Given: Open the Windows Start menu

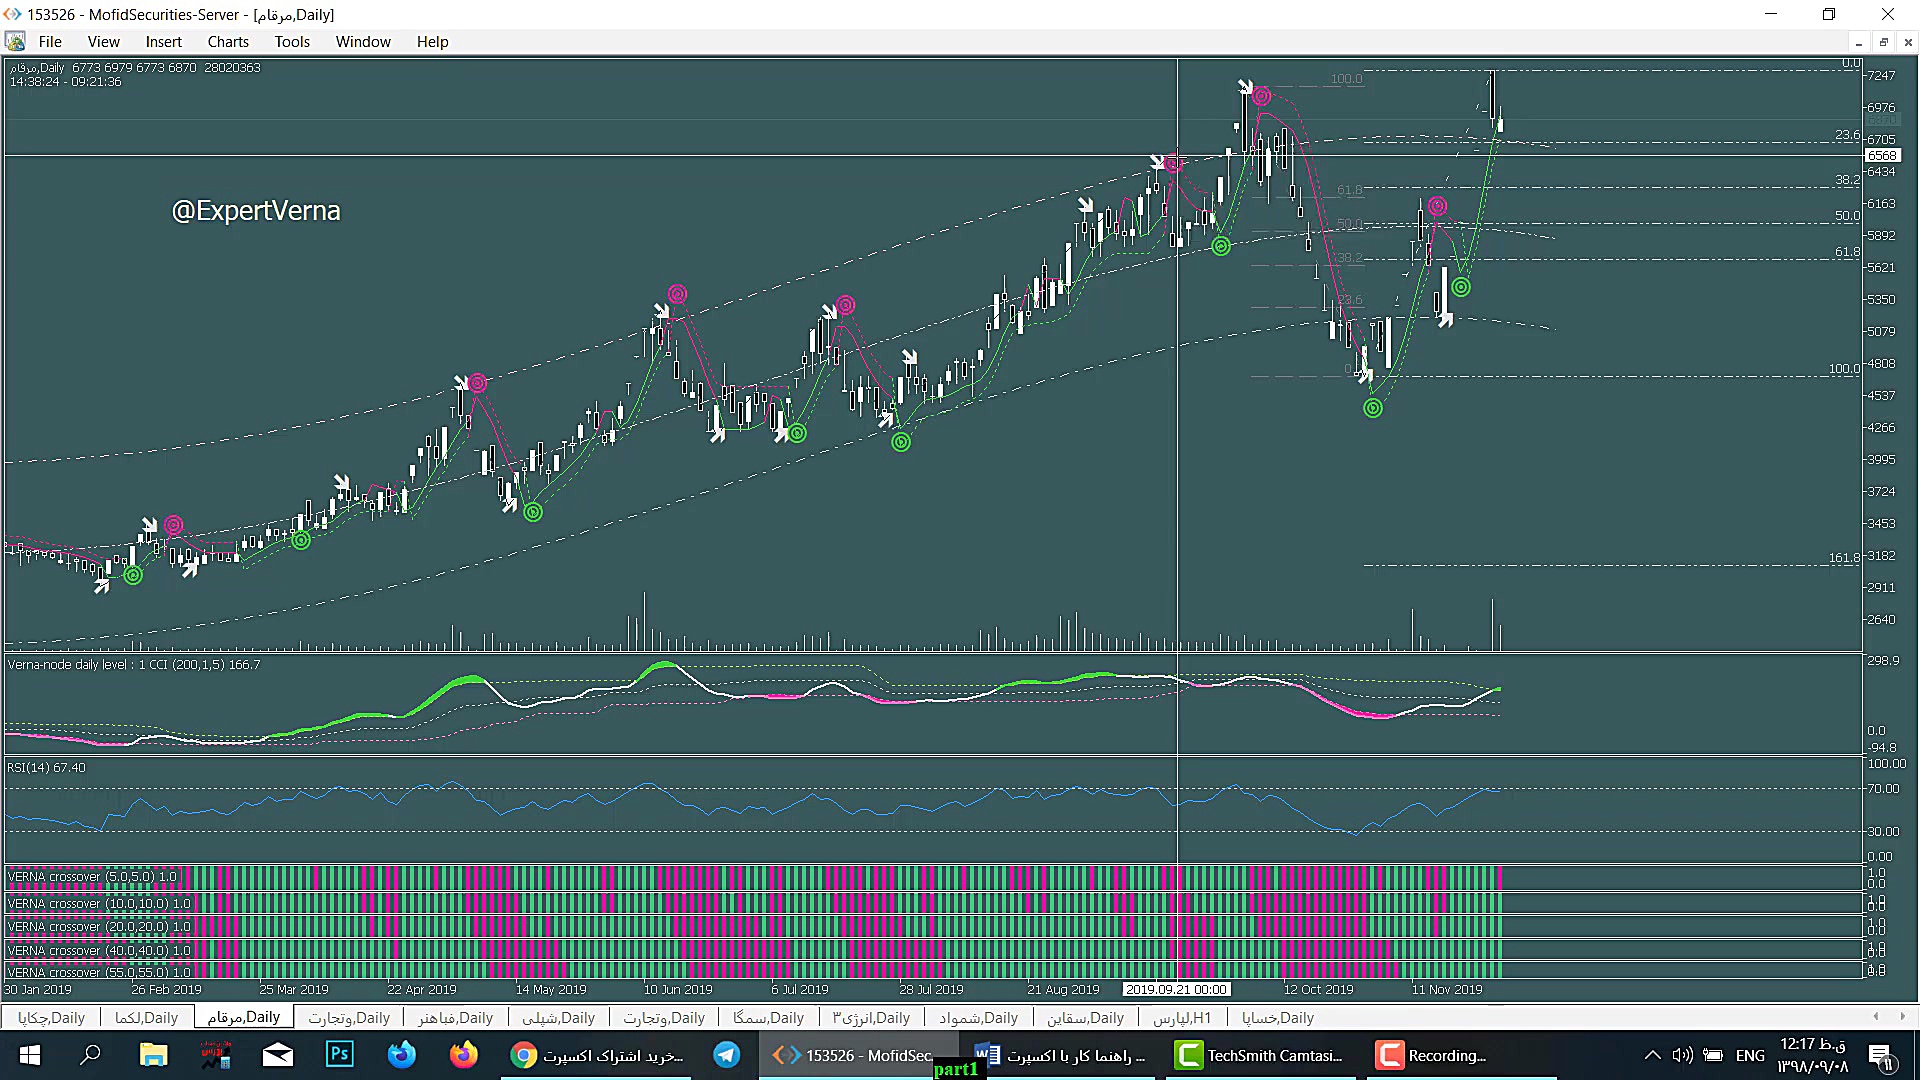Looking at the screenshot, I should coord(30,1055).
